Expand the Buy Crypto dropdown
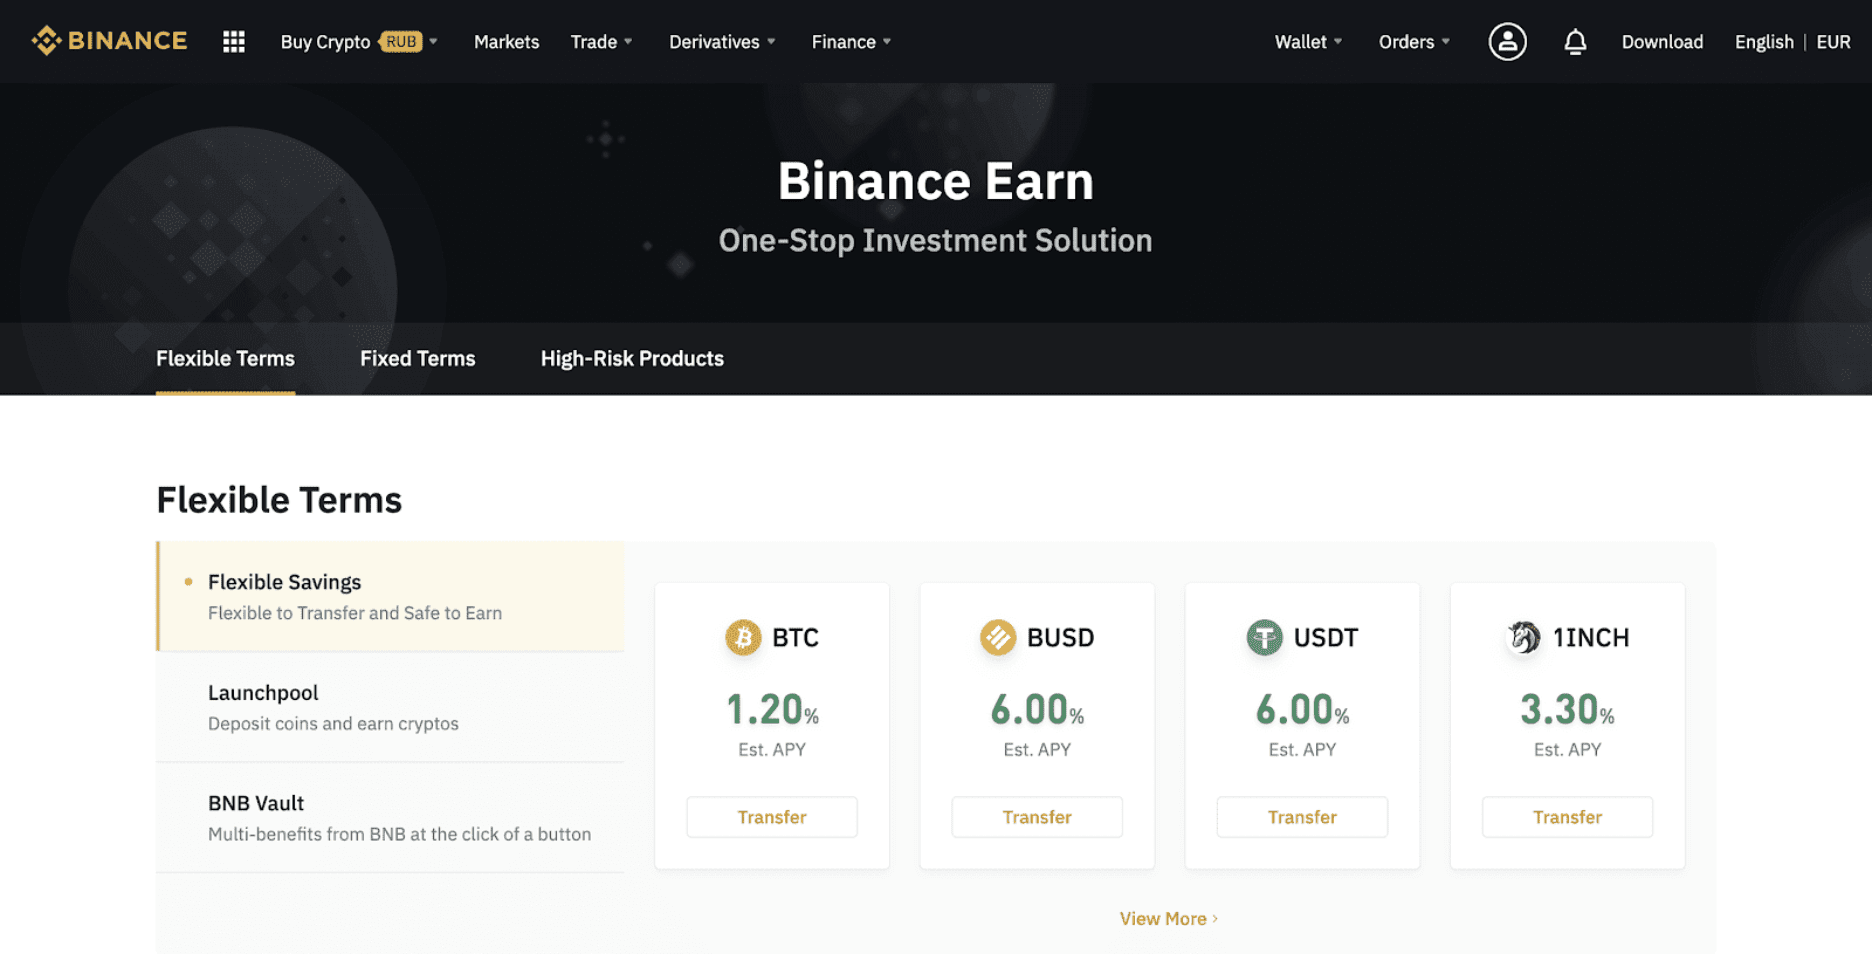 (x=358, y=41)
